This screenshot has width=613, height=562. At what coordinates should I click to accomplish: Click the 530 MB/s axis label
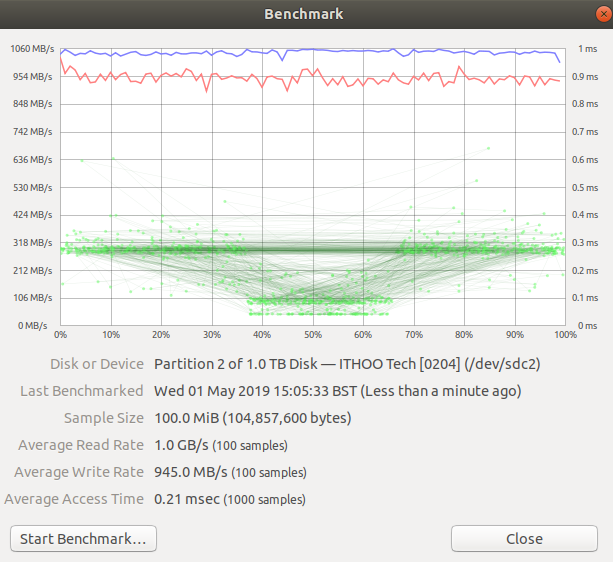32,188
